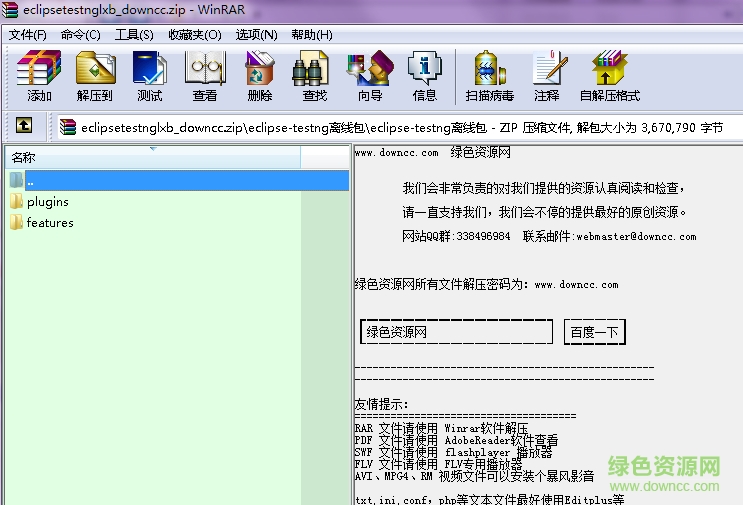Click the archive path address field
The height and width of the screenshot is (505, 743).
click(x=398, y=127)
